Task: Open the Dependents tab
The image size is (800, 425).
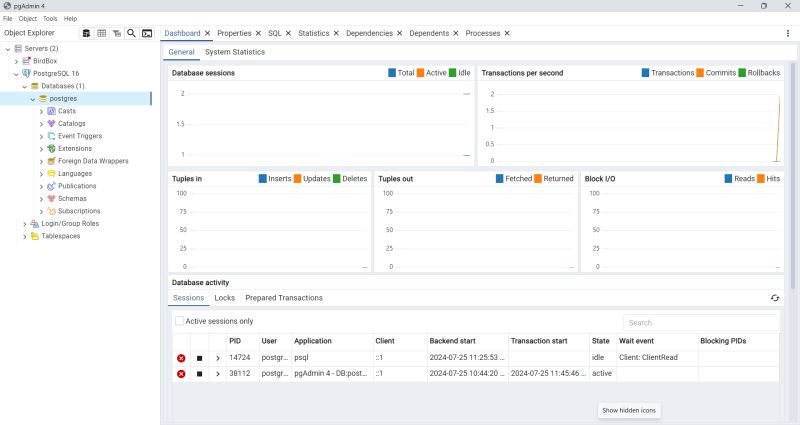Action: (429, 33)
